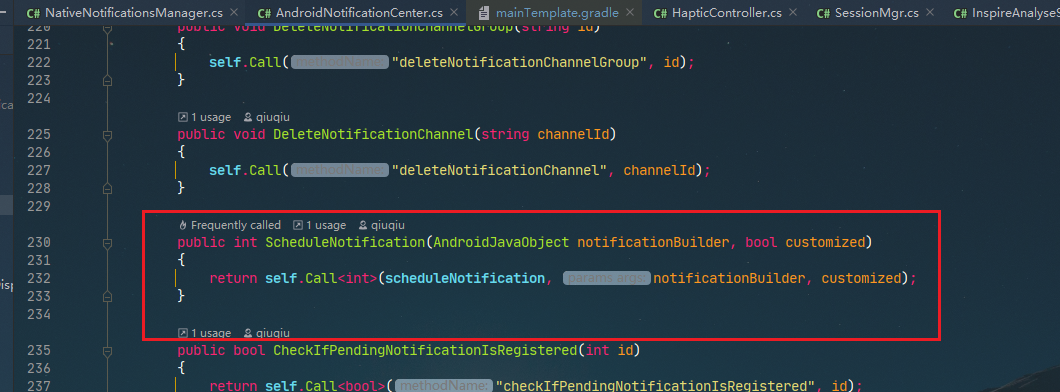Select the AndroidNotificationCenter.cs editor tab
This screenshot has width=1060, height=392.
(349, 12)
